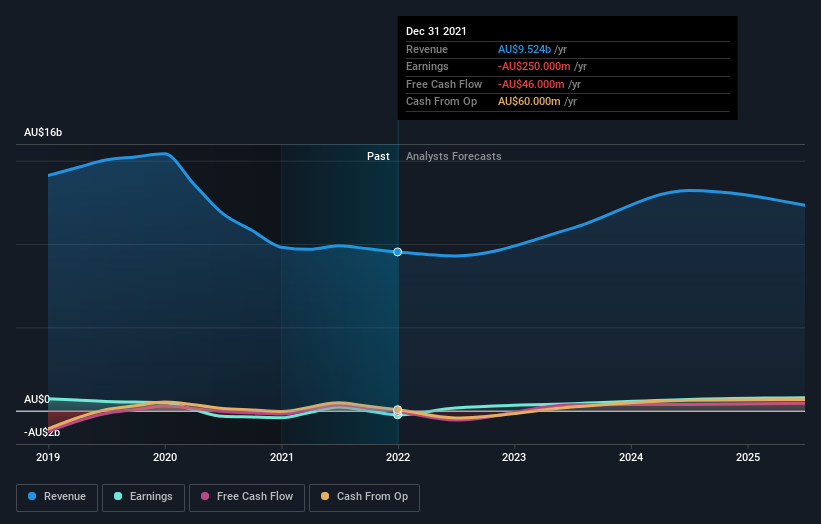Click the Cash From Op label in tooltip
Viewport: 821px width, 524px height.
[x=441, y=102]
